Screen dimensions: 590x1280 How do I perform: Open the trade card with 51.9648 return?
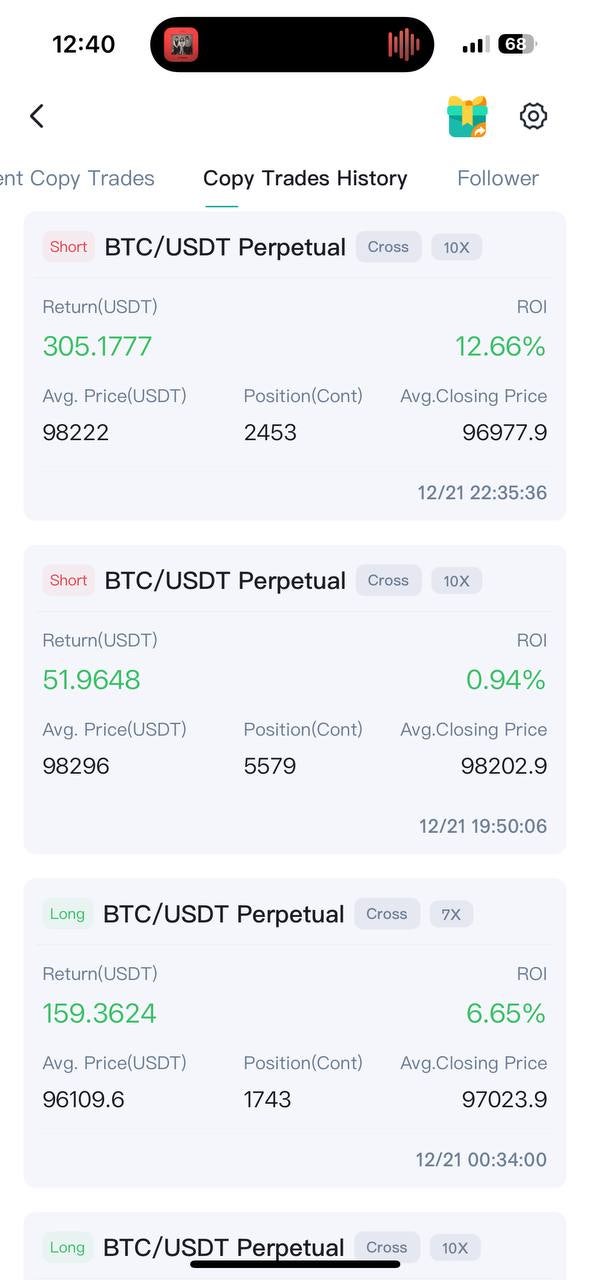[295, 699]
